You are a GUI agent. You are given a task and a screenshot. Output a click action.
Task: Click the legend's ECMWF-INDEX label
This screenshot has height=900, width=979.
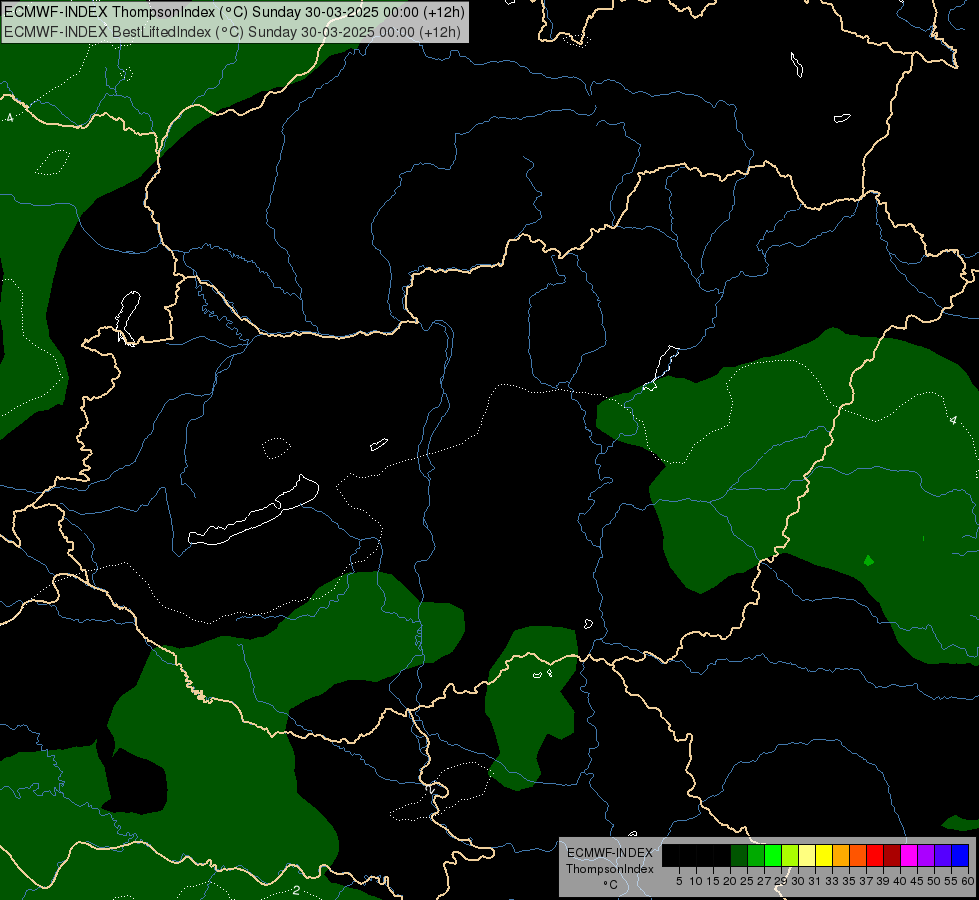tap(610, 853)
